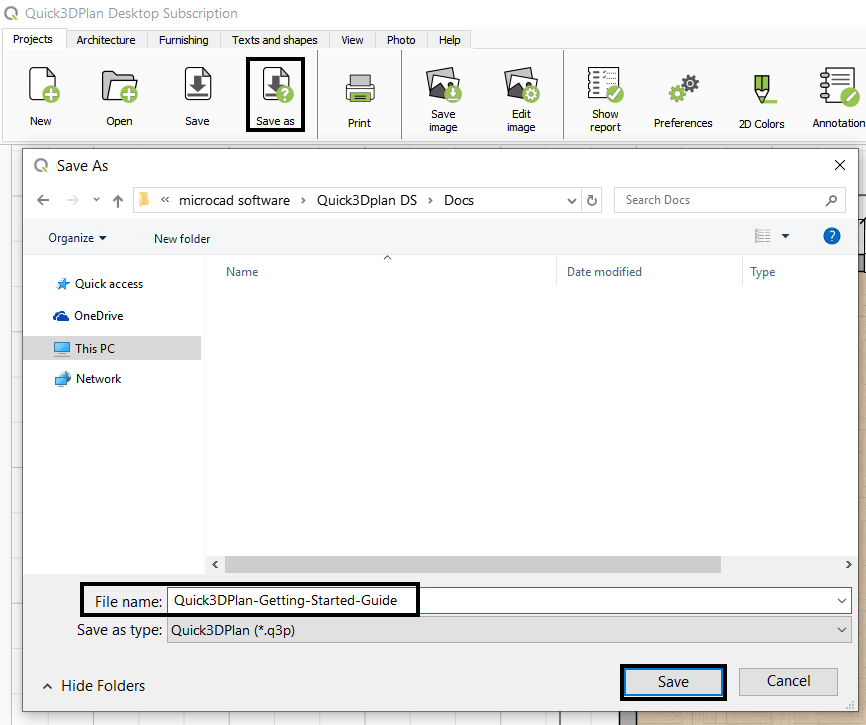Create a New folder
This screenshot has width=866, height=725.
182,239
